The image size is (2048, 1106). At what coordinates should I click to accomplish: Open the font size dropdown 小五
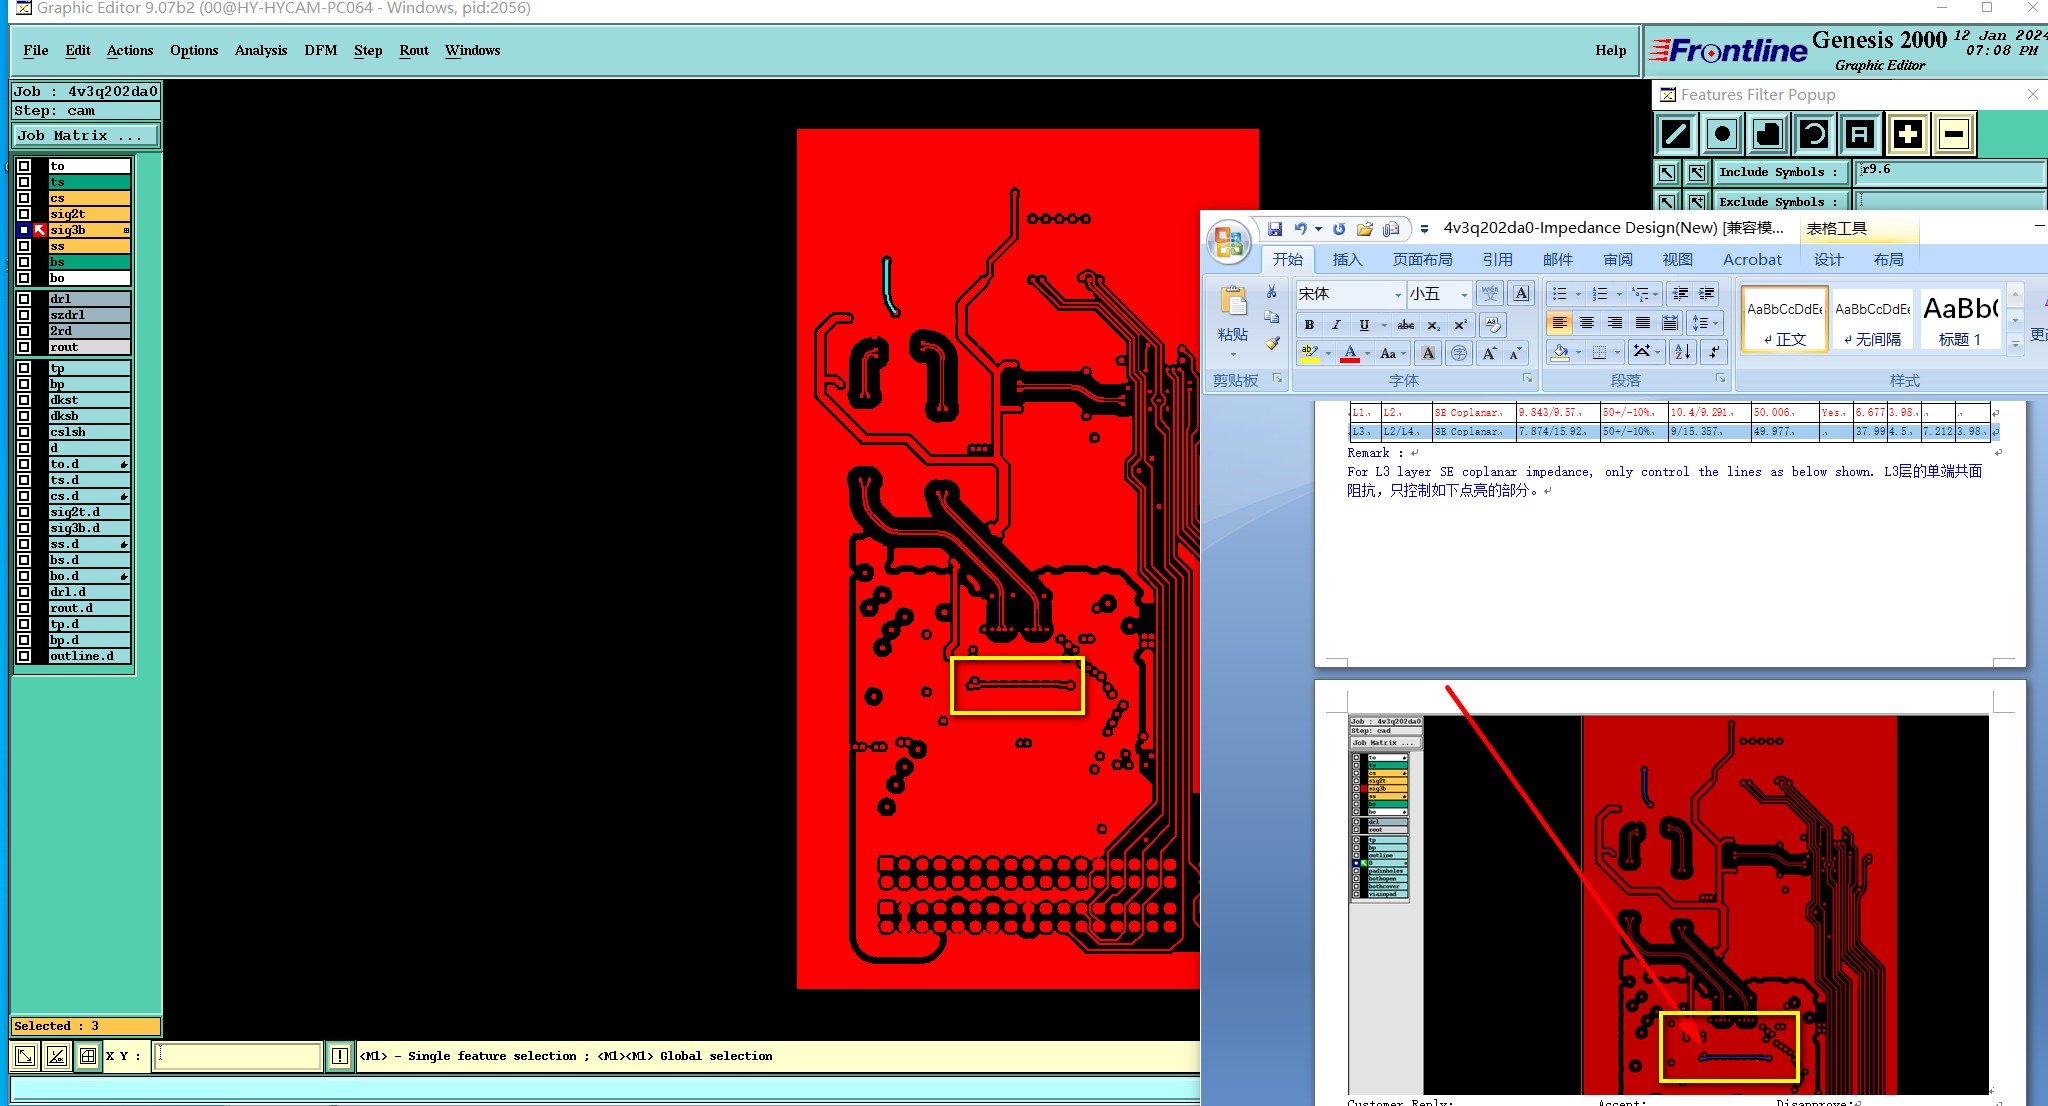coord(1464,294)
